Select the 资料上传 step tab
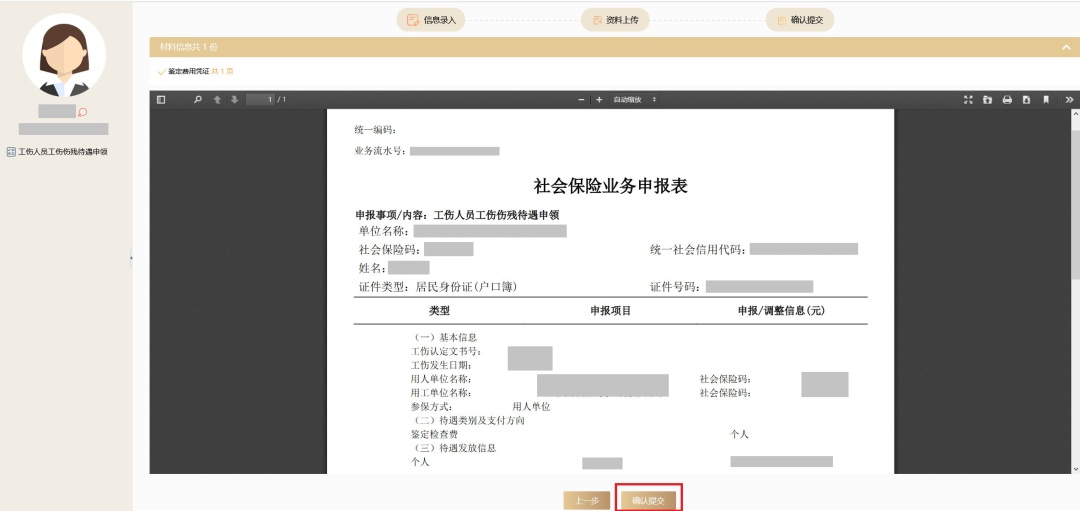This screenshot has width=1080, height=511. [615, 20]
